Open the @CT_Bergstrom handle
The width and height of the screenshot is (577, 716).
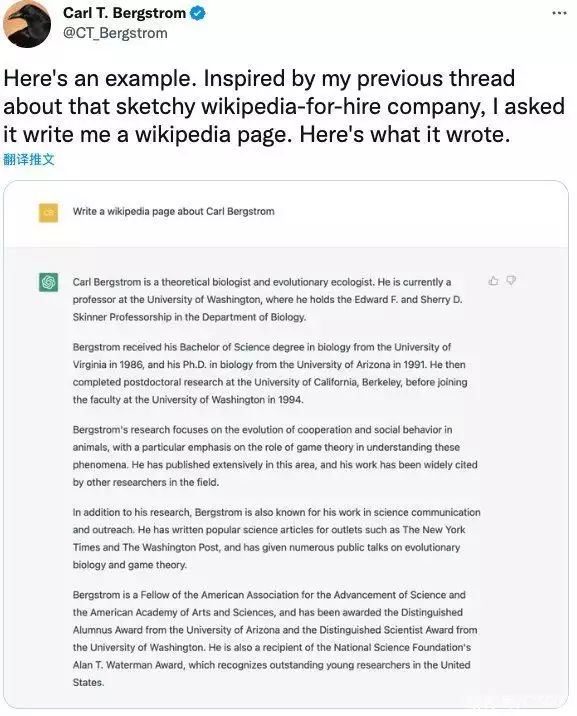[115, 33]
